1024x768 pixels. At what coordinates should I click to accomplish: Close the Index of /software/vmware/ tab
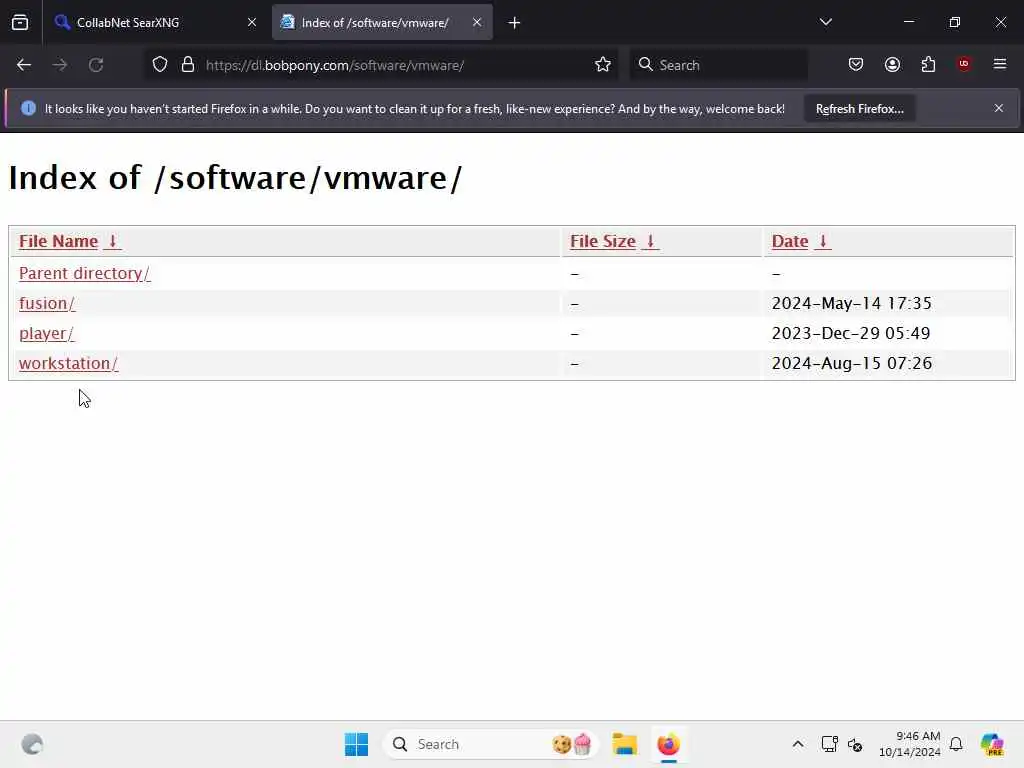477,22
